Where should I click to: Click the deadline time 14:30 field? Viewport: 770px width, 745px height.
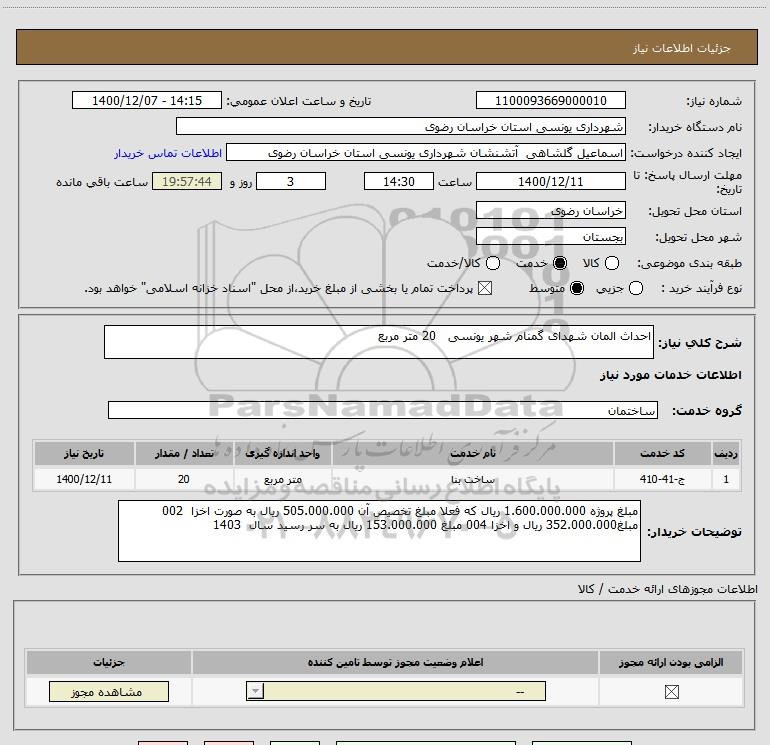click(399, 181)
